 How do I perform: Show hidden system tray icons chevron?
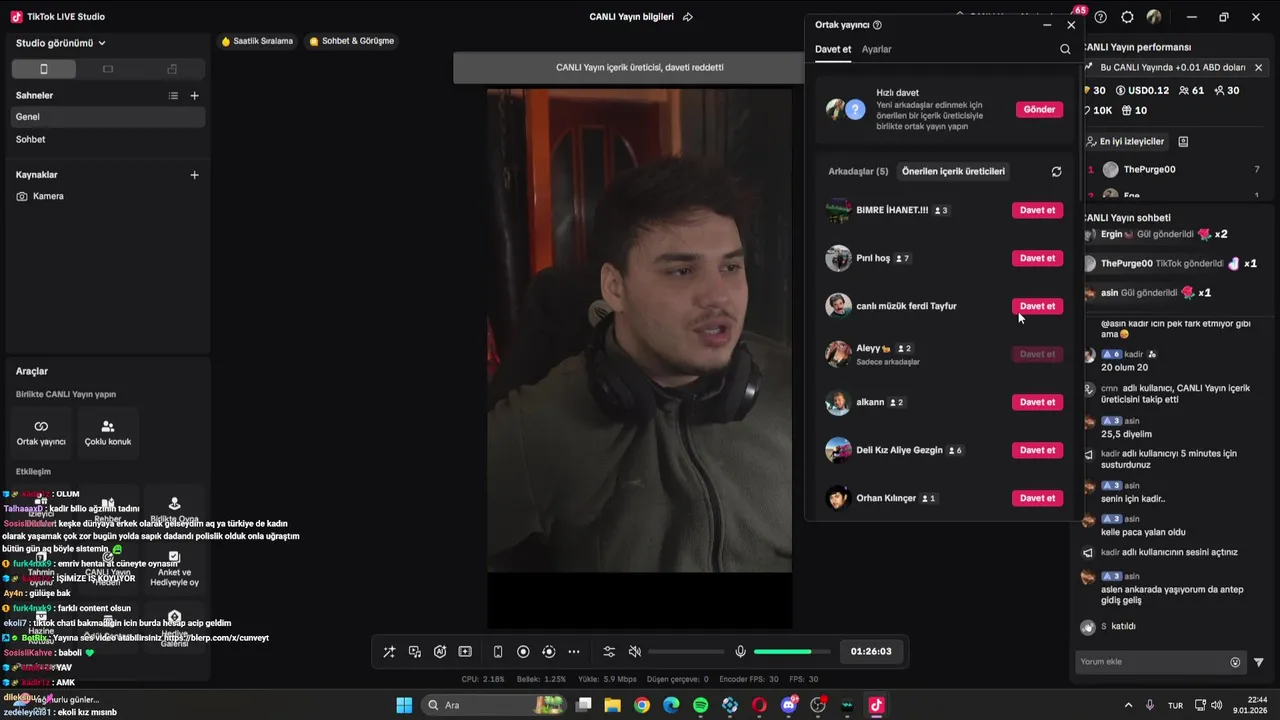tap(1129, 705)
